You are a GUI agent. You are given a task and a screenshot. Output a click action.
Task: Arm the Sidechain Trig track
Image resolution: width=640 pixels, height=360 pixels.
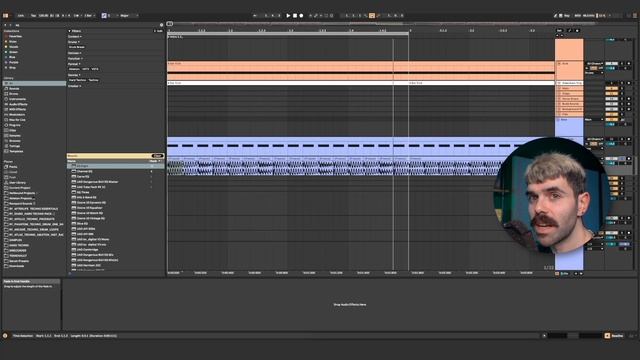pyautogui.click(x=629, y=83)
